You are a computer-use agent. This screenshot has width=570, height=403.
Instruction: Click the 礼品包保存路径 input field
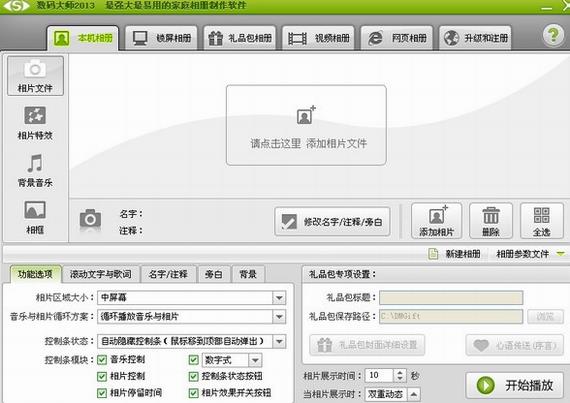click(x=451, y=317)
